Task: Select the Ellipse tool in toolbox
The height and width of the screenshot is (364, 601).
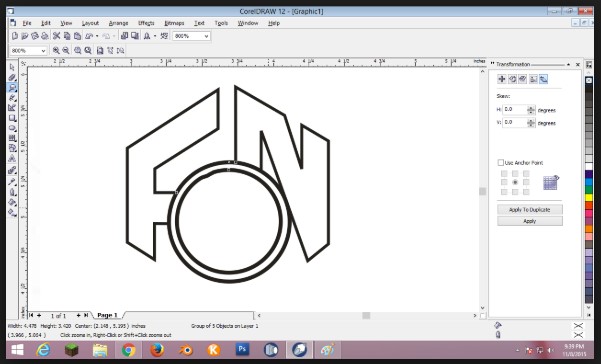Action: click(x=12, y=128)
